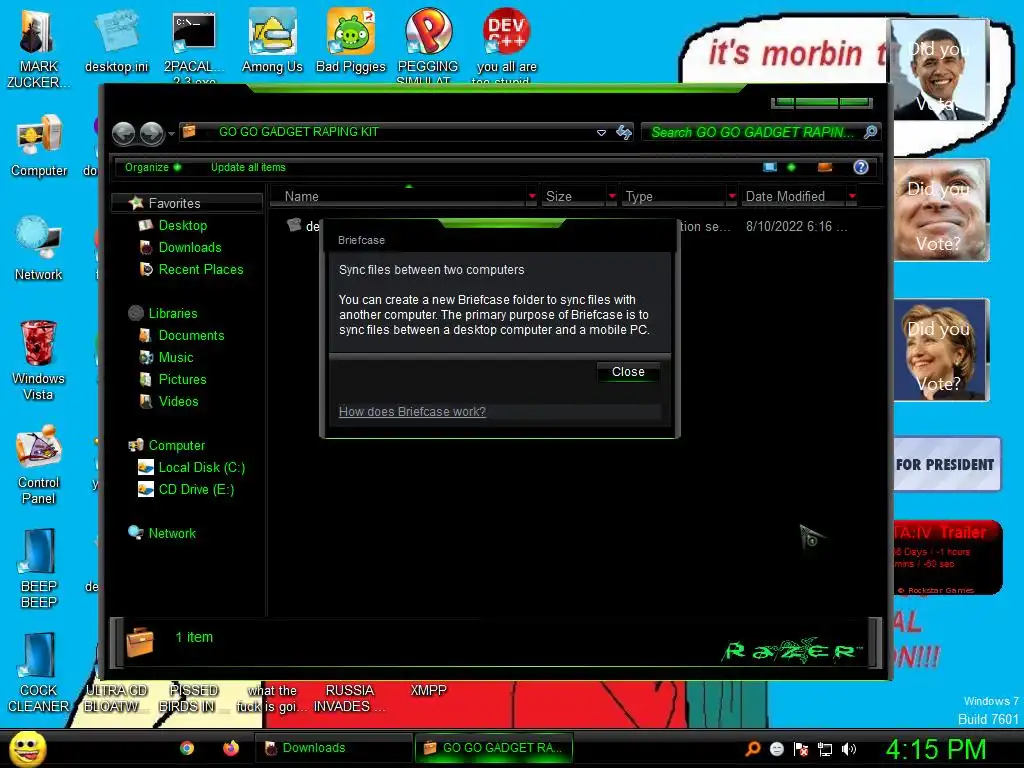Close the Briefcase dialog with Close button

[628, 372]
